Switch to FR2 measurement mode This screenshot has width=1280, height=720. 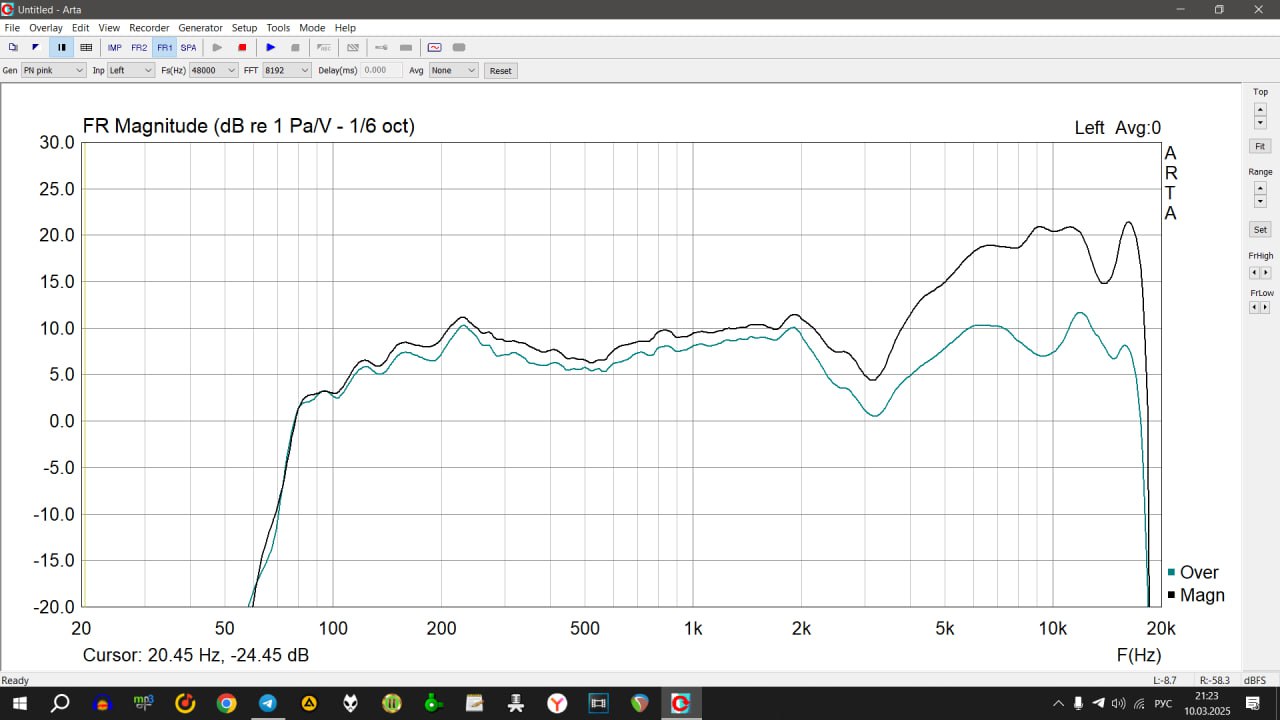(x=139, y=47)
